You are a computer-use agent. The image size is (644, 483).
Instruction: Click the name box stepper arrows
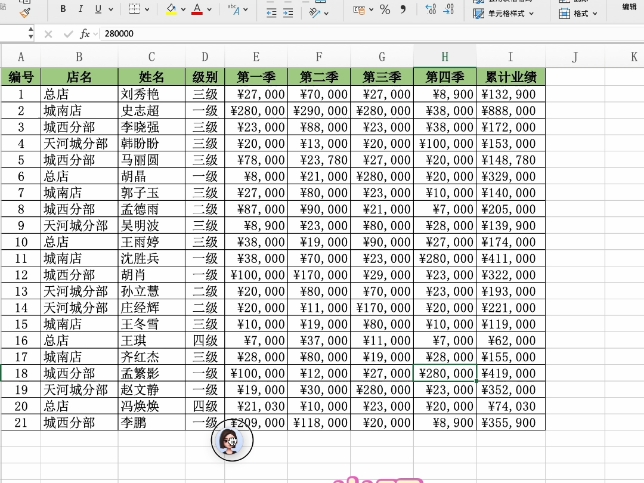point(31,33)
